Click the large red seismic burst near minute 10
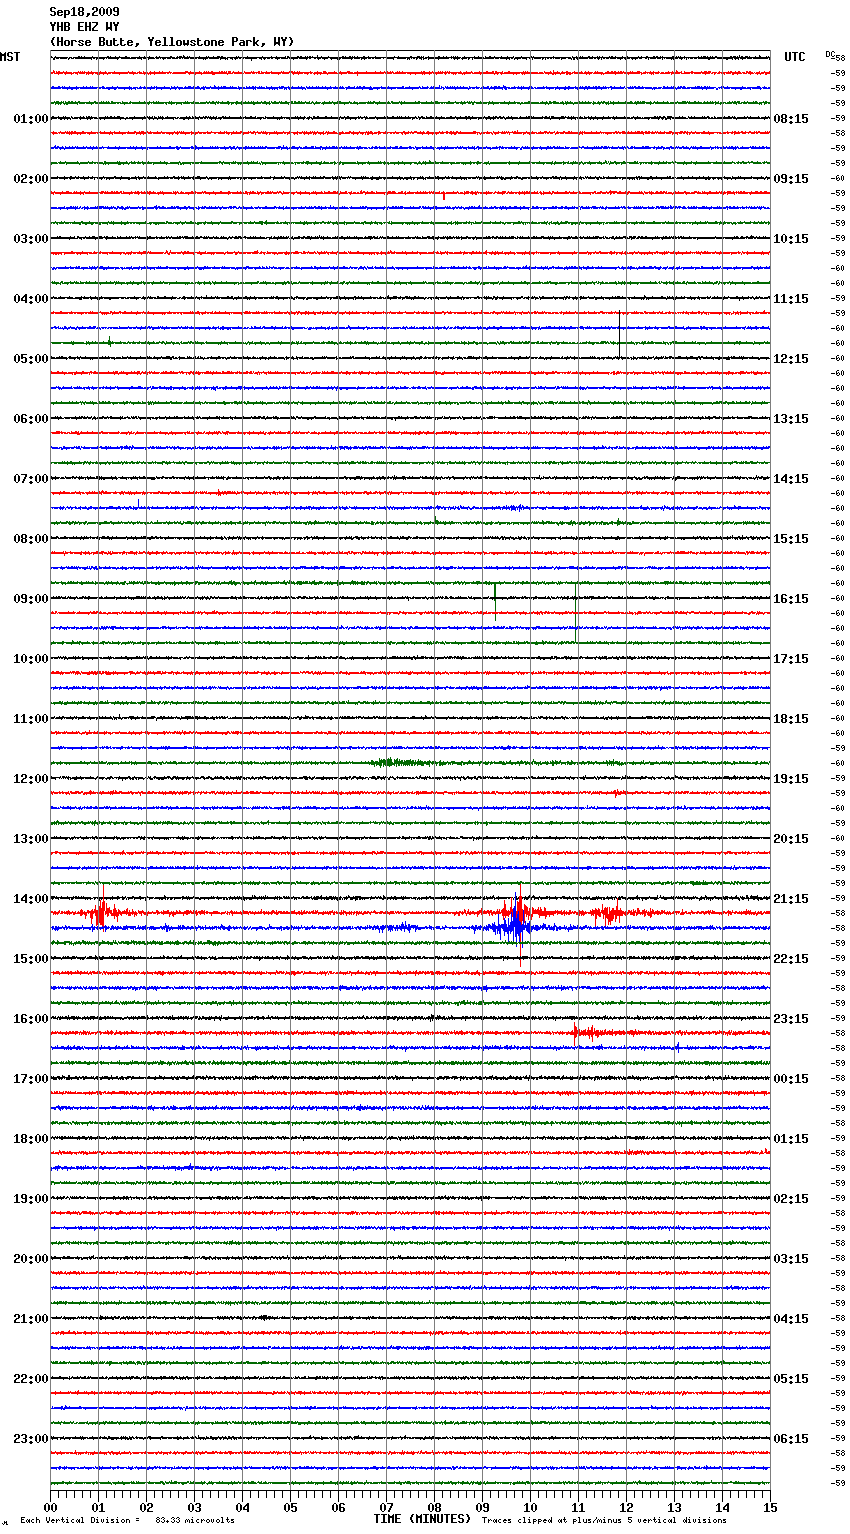 click(518, 913)
